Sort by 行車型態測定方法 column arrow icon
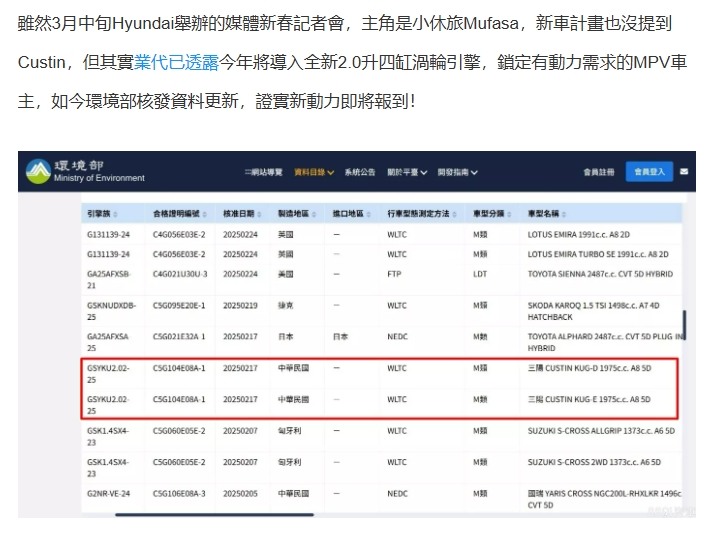The width and height of the screenshot is (714, 545). pyautogui.click(x=454, y=214)
